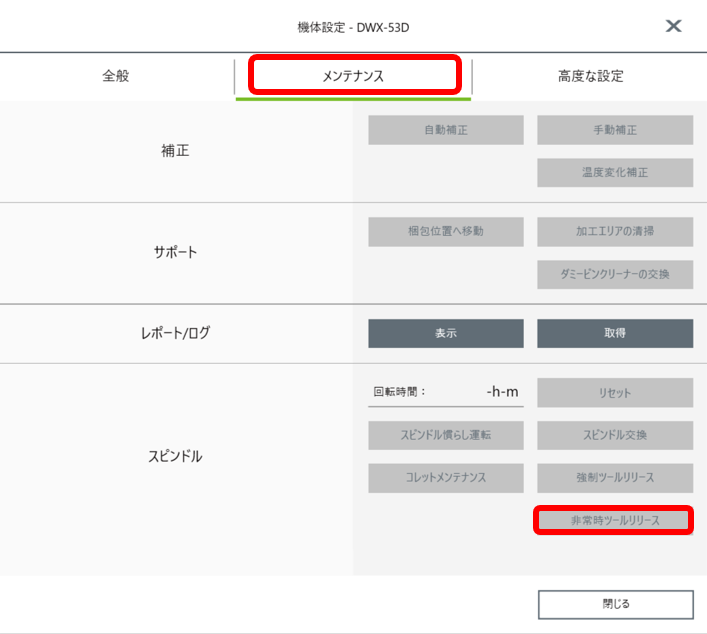Click 強制ツールリリース button
Screen dimensions: 707x634
tap(615, 478)
